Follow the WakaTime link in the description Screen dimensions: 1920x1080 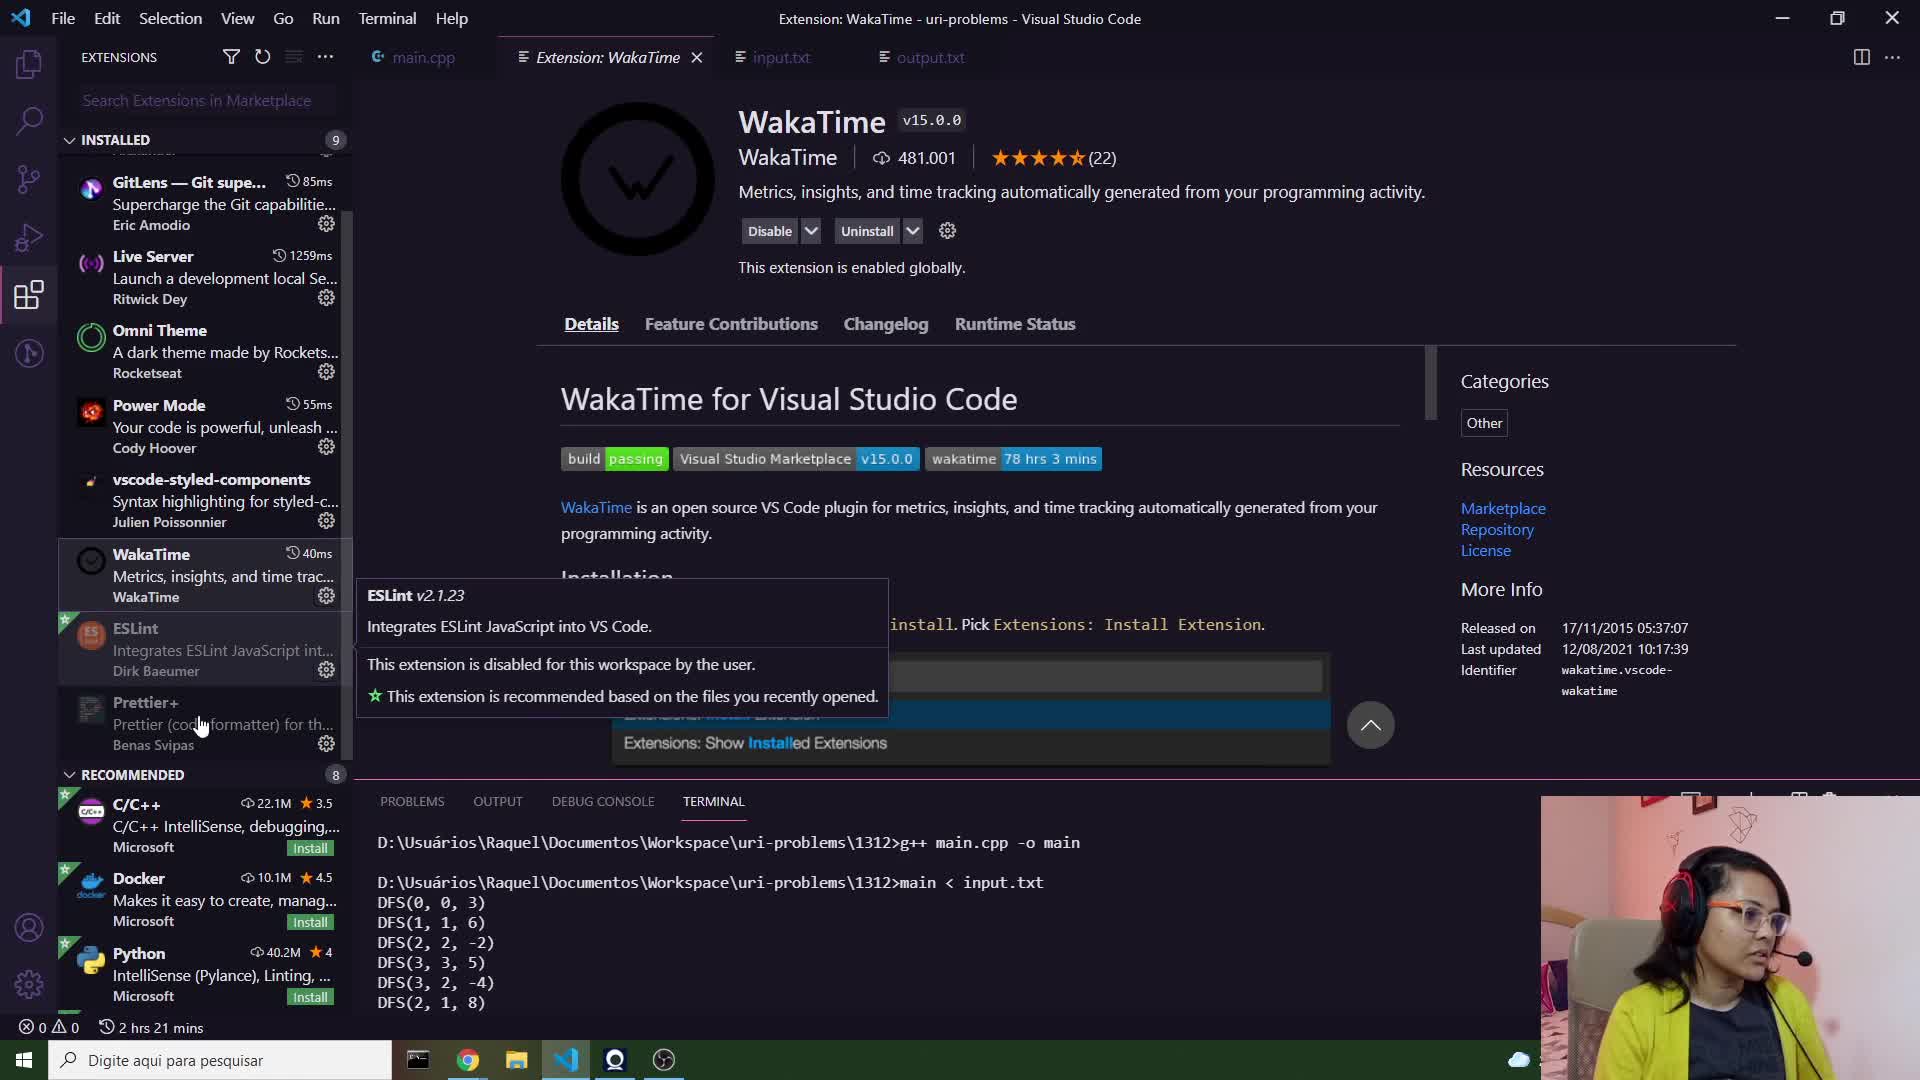[x=596, y=507]
